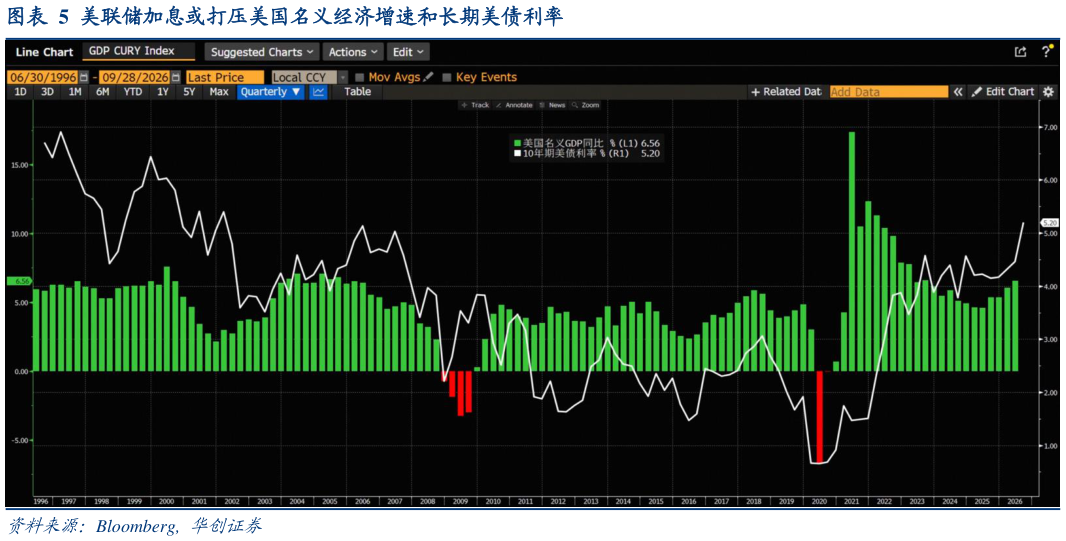The width and height of the screenshot is (1066, 541).
Task: Toggle the Mov Avgs checkbox
Action: pos(360,77)
